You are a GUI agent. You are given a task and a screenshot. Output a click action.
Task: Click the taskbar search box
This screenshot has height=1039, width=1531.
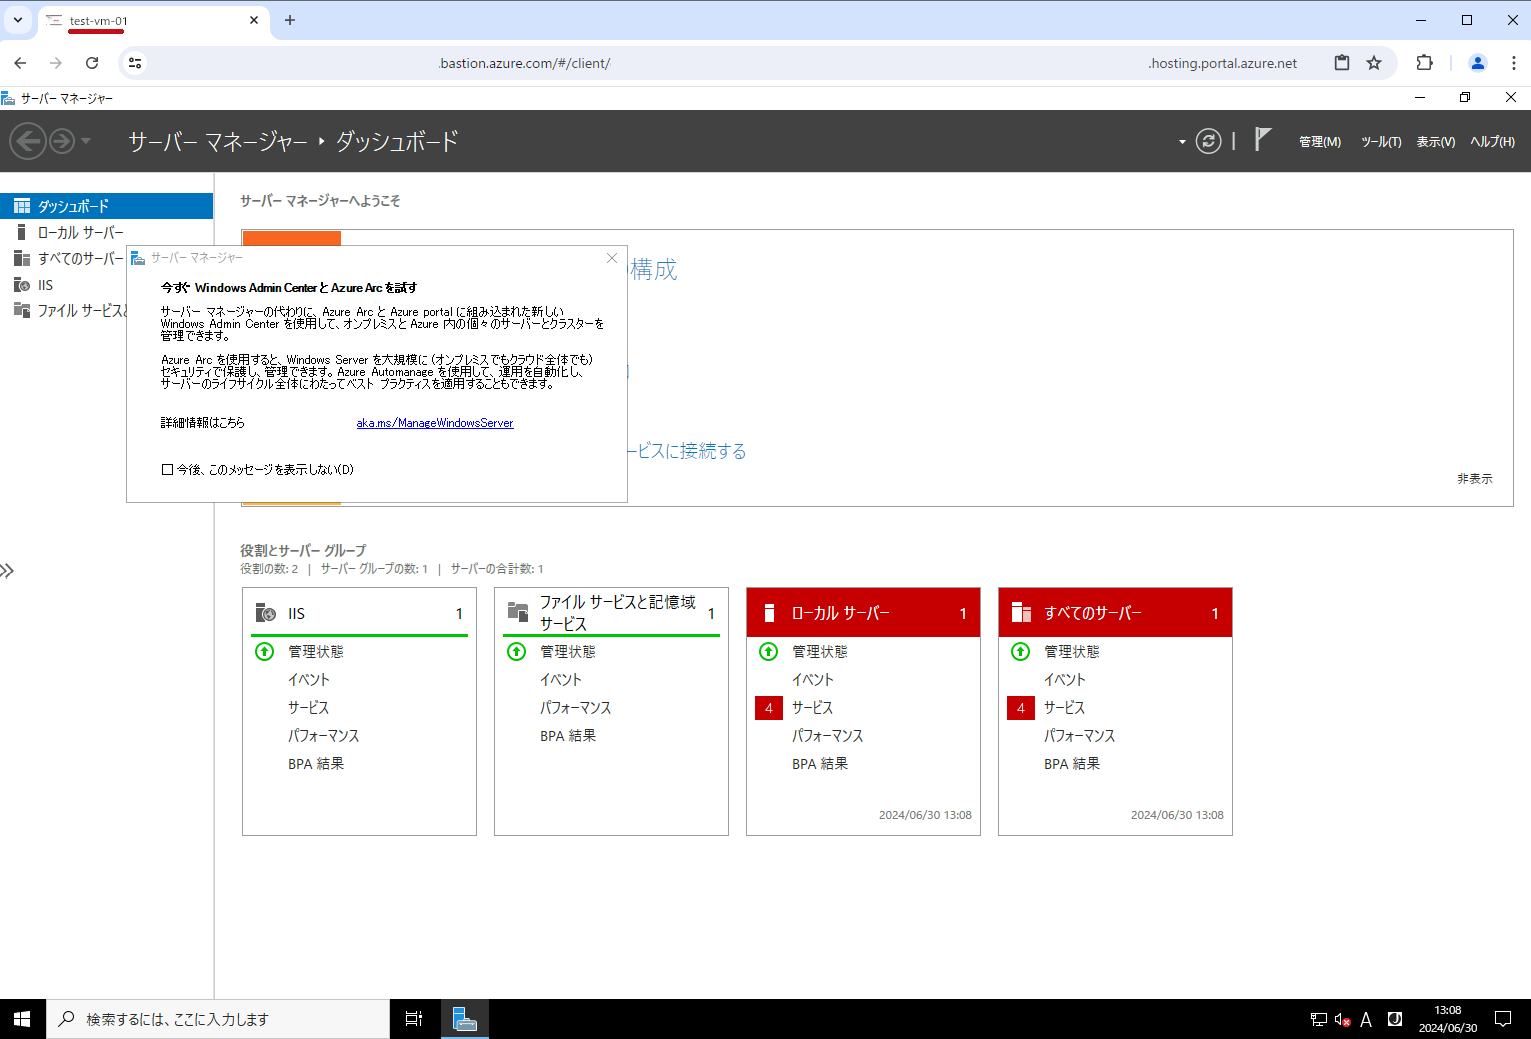point(218,1019)
